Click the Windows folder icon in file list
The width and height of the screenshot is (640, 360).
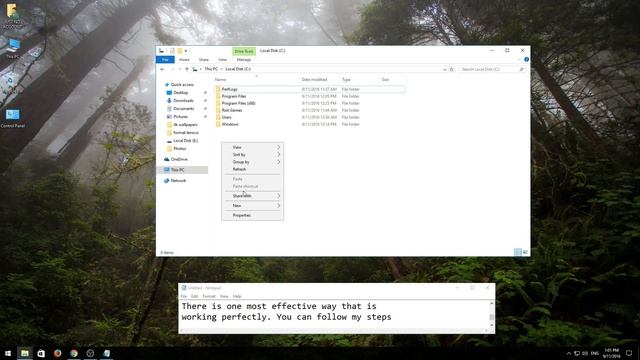218,124
